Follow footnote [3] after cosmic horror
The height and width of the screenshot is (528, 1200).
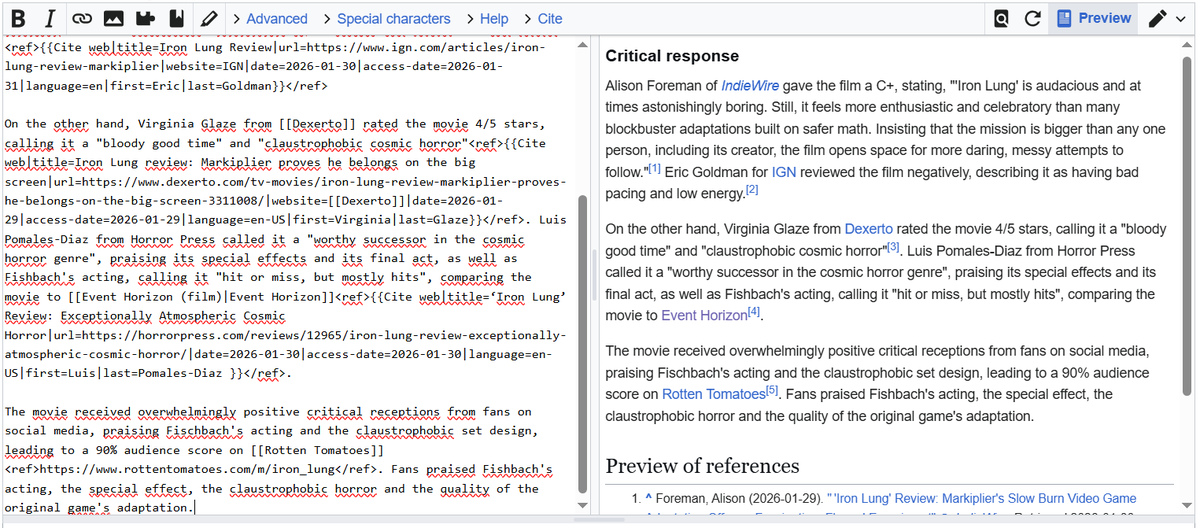[x=894, y=247]
